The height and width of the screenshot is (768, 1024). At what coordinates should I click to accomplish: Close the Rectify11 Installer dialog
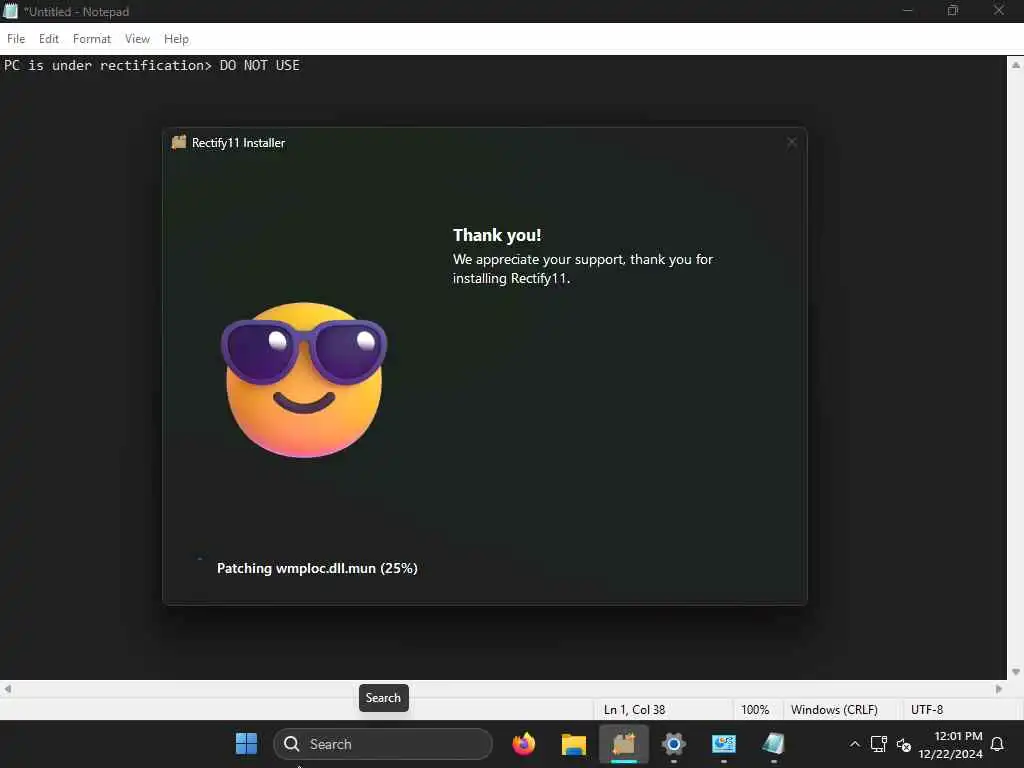tap(792, 142)
